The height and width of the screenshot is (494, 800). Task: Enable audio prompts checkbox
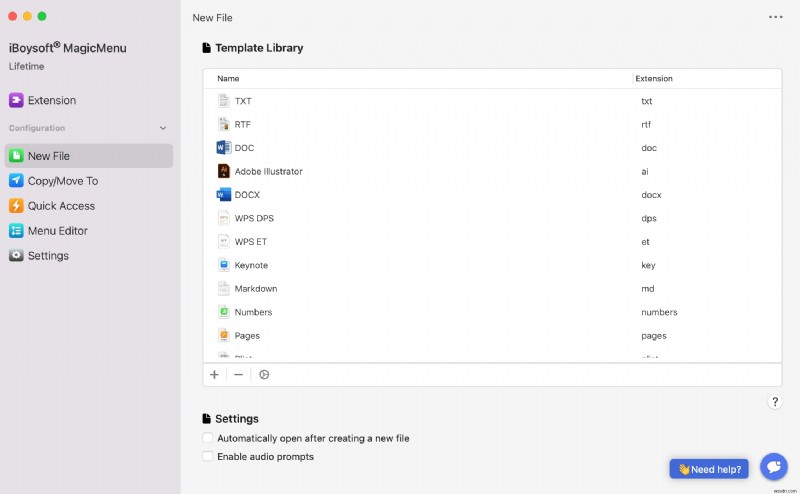[208, 456]
